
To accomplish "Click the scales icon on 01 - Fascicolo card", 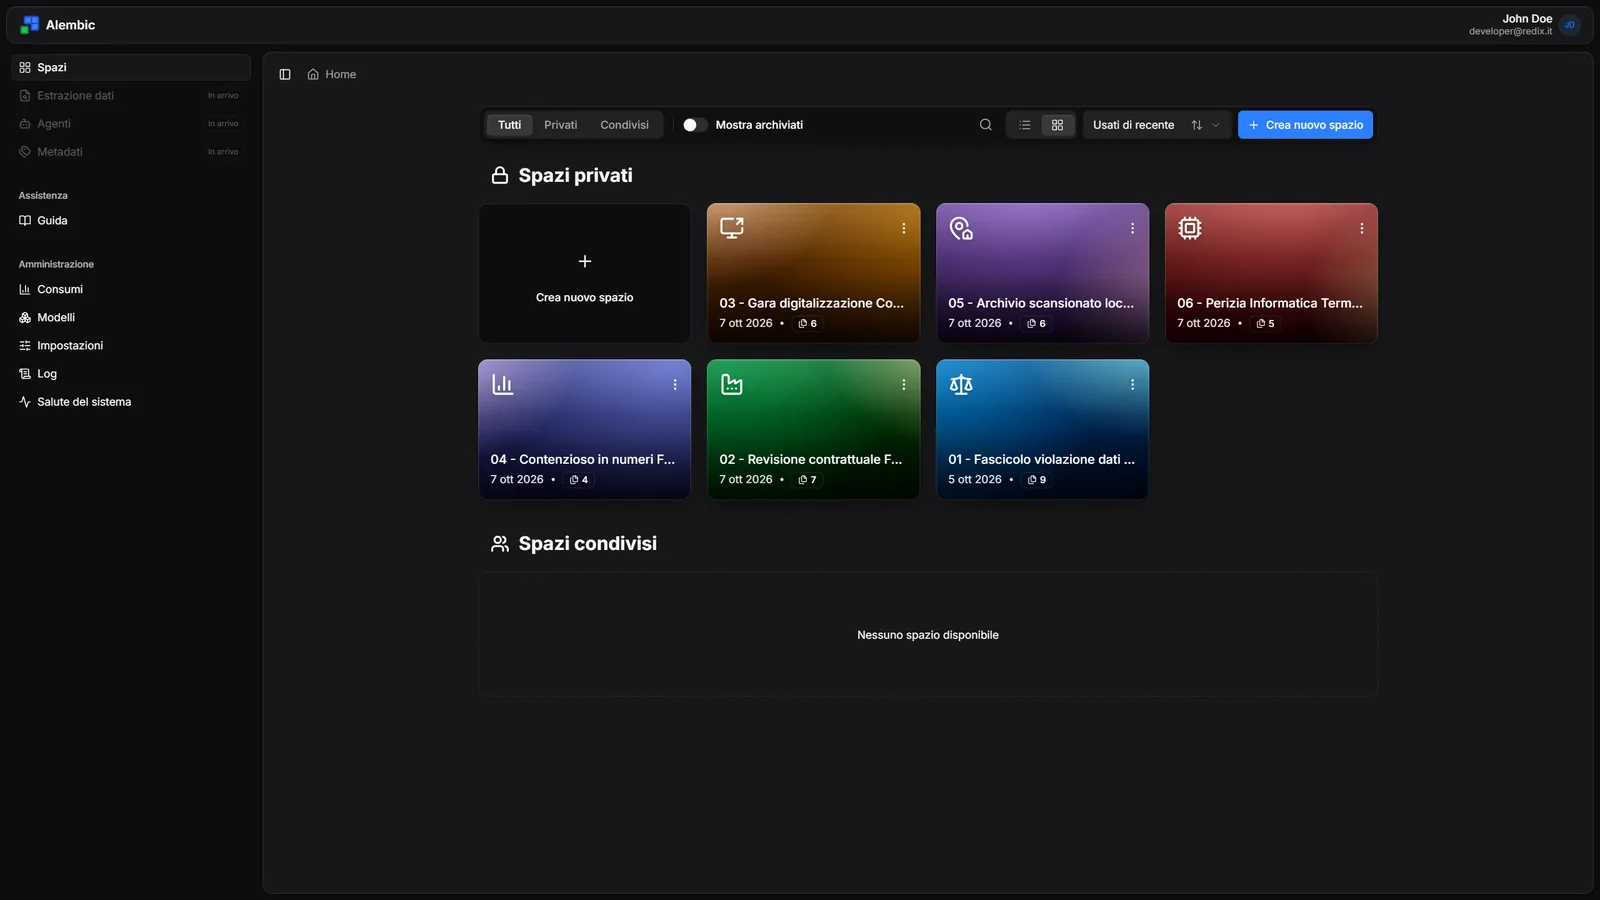I will pos(961,384).
